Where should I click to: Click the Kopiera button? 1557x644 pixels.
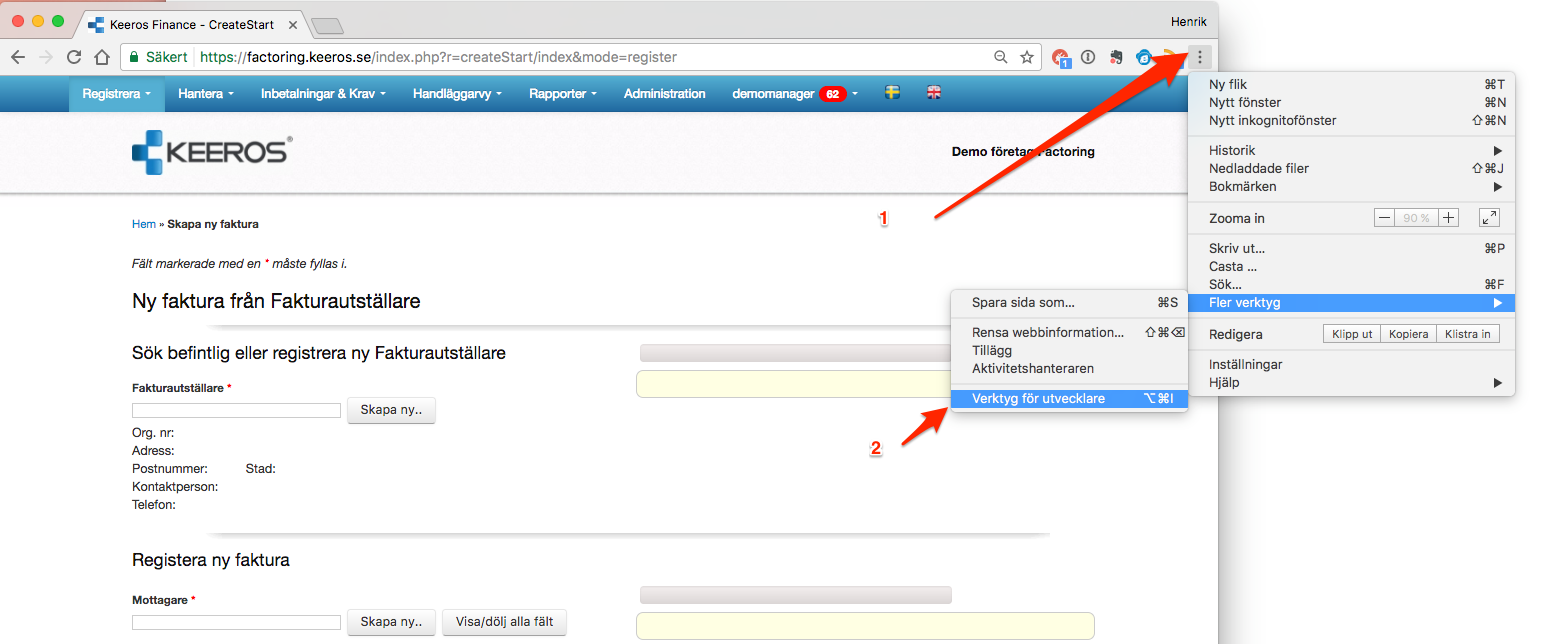point(1408,334)
